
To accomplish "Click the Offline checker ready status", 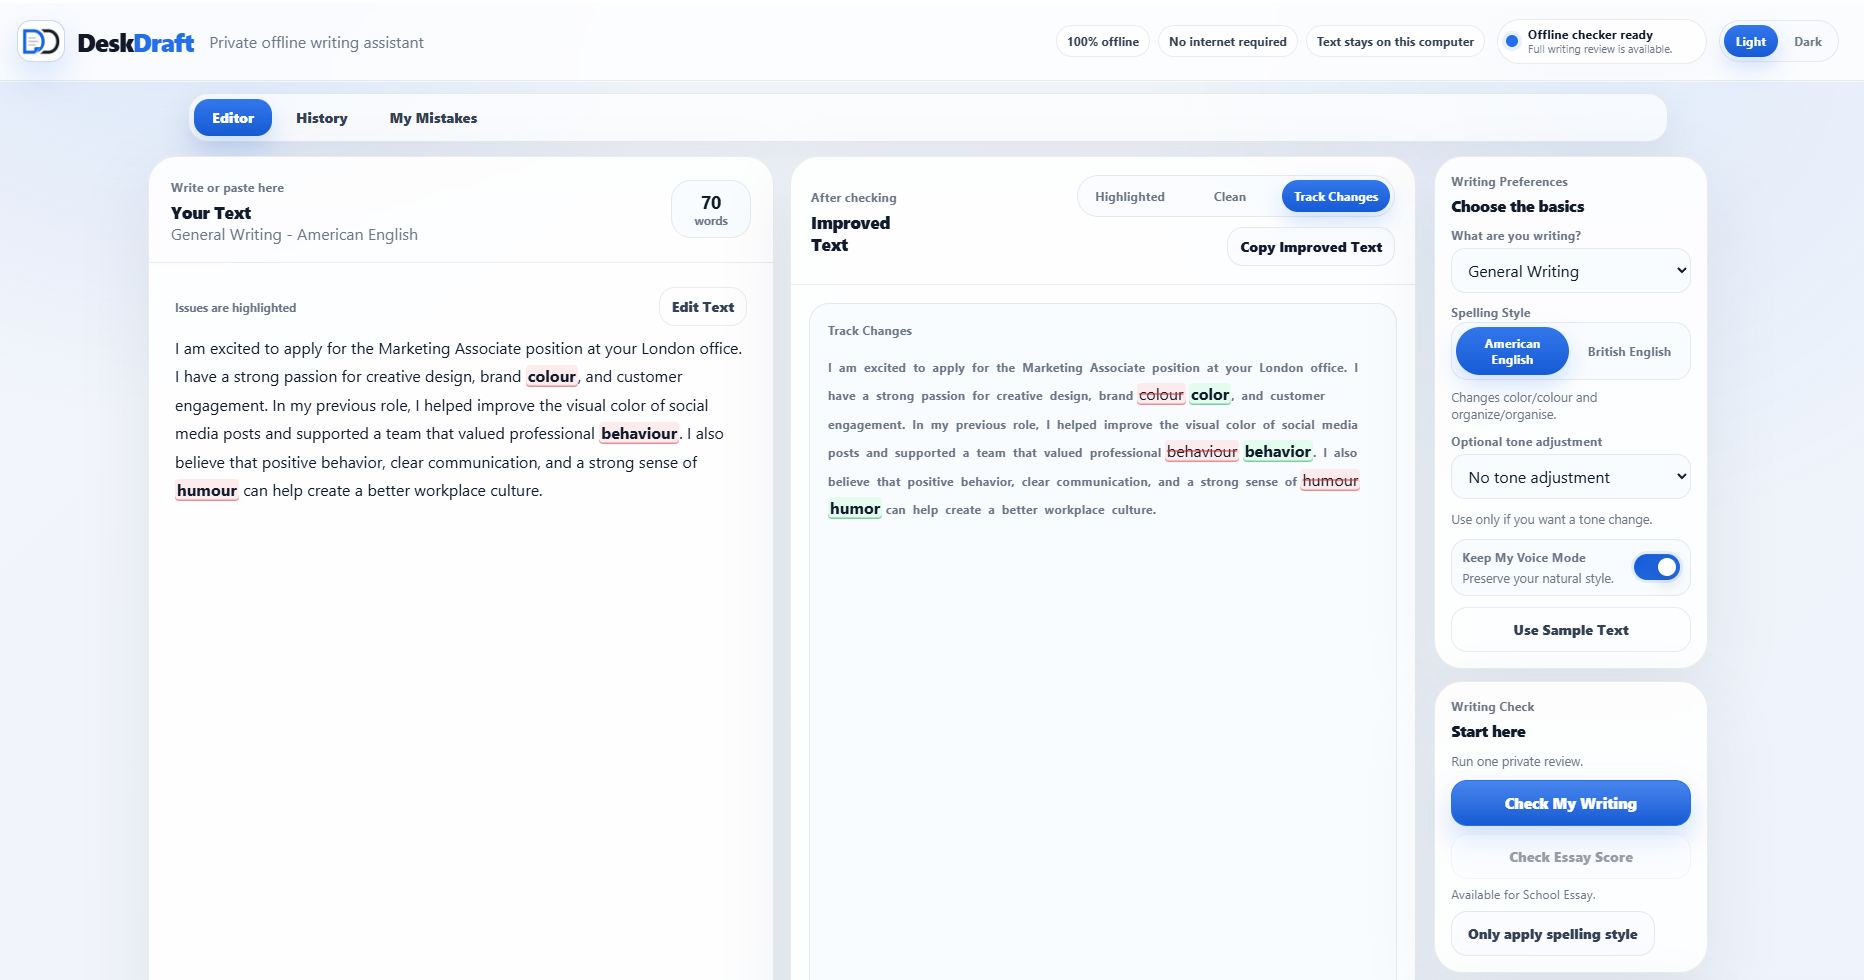I will (1601, 42).
